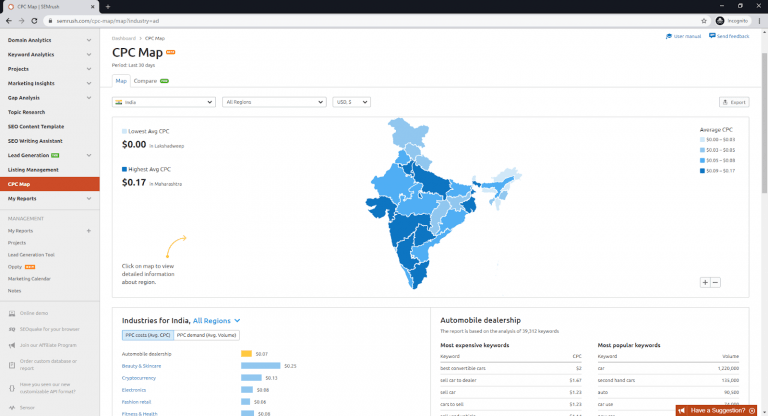Select PPC costs (Avg. CPC) toggle
Viewport: 768px width, 416px height.
(x=147, y=335)
